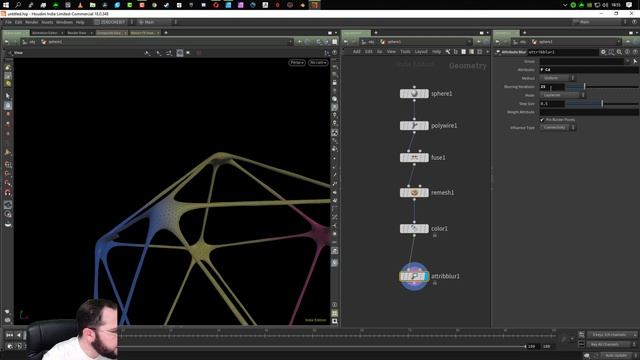Open the Layout menu in network editor

click(421, 52)
